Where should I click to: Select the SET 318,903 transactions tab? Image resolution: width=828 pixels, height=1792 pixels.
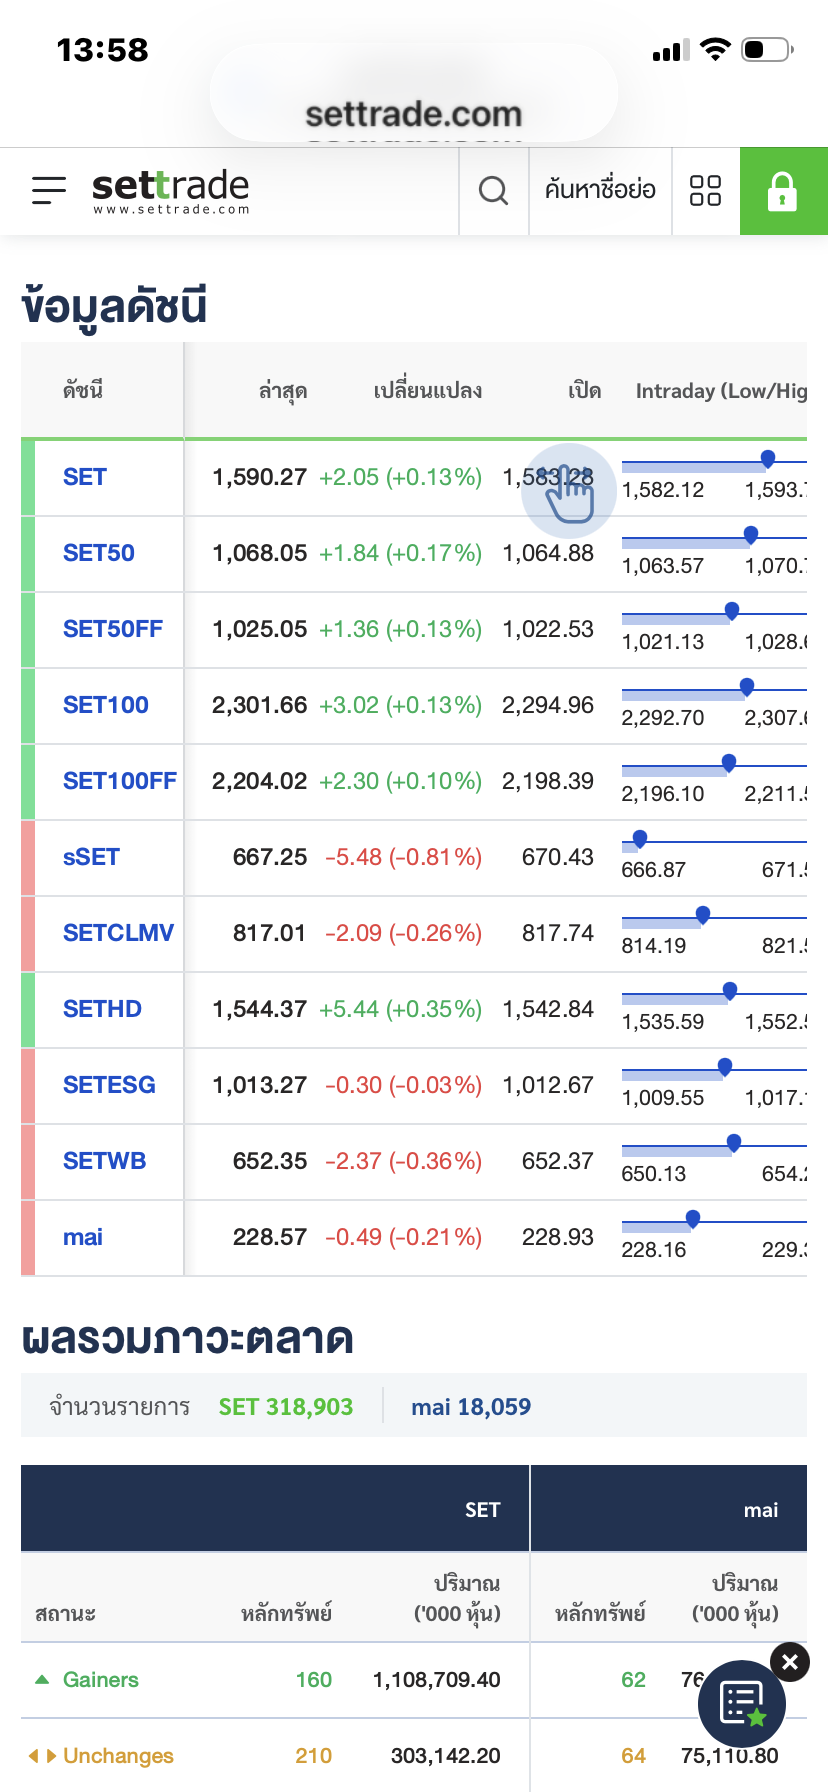click(x=286, y=1406)
